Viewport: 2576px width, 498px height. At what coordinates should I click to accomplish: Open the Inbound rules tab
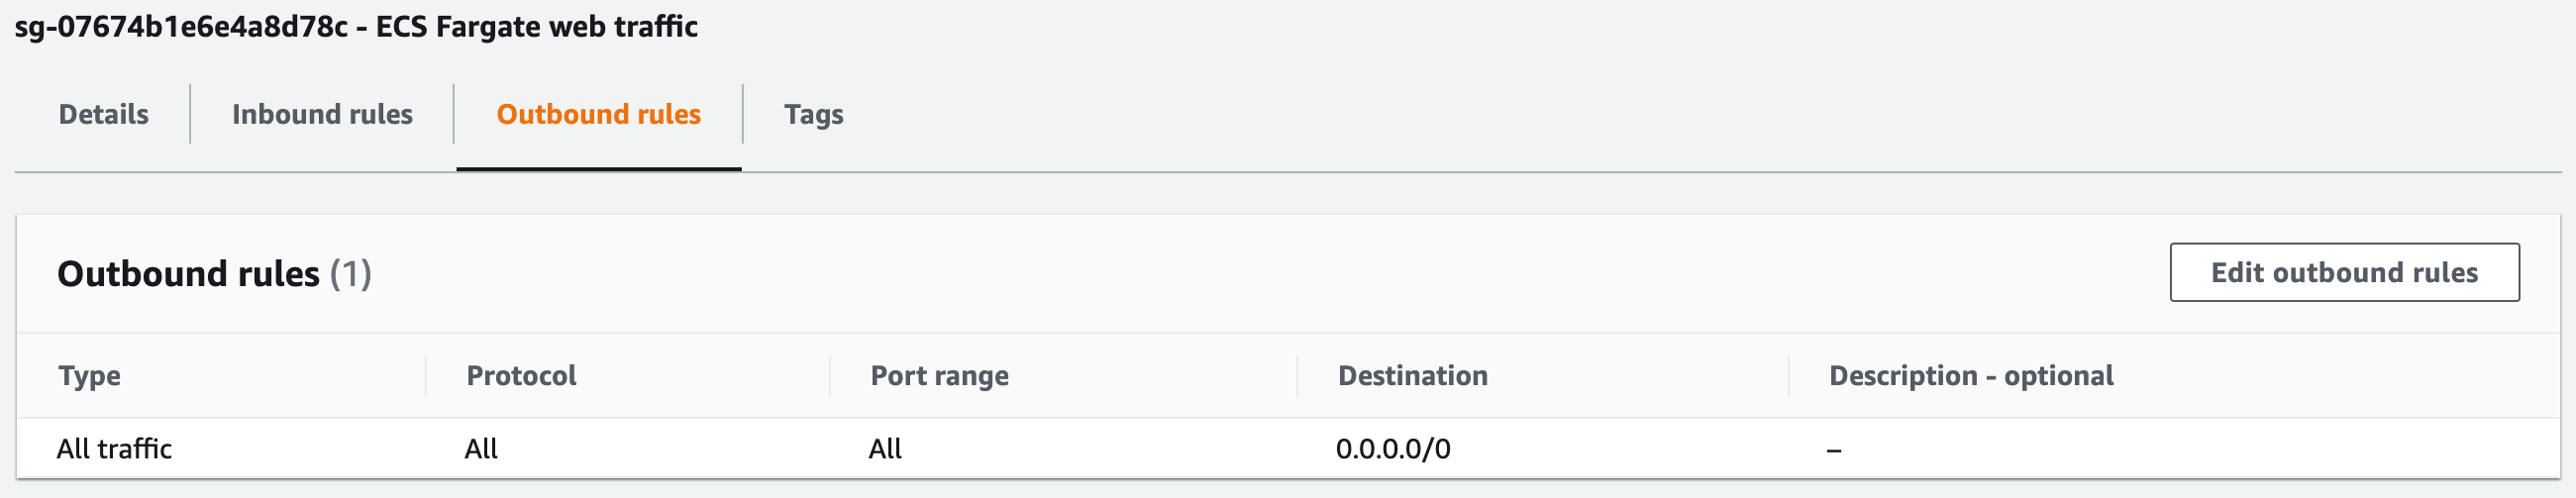[322, 114]
